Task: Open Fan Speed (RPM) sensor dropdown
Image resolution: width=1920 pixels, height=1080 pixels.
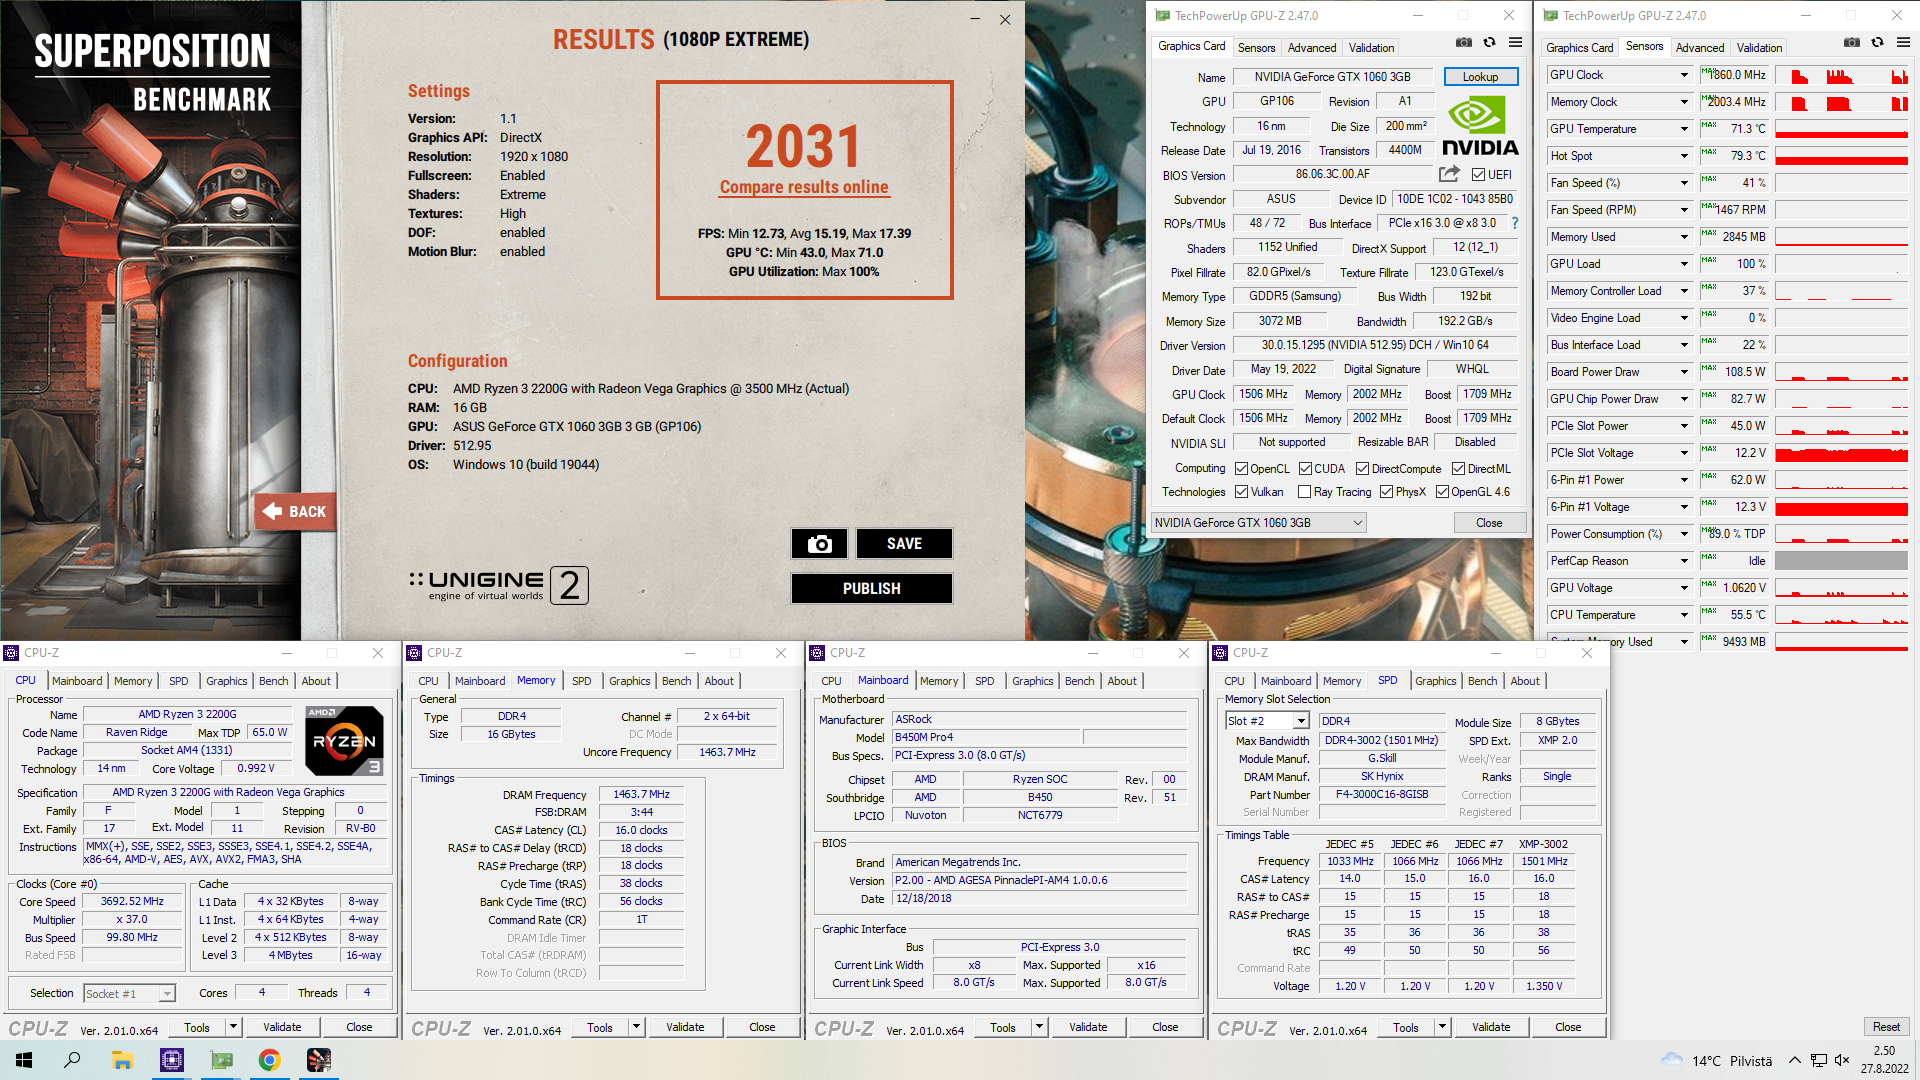Action: click(1684, 210)
